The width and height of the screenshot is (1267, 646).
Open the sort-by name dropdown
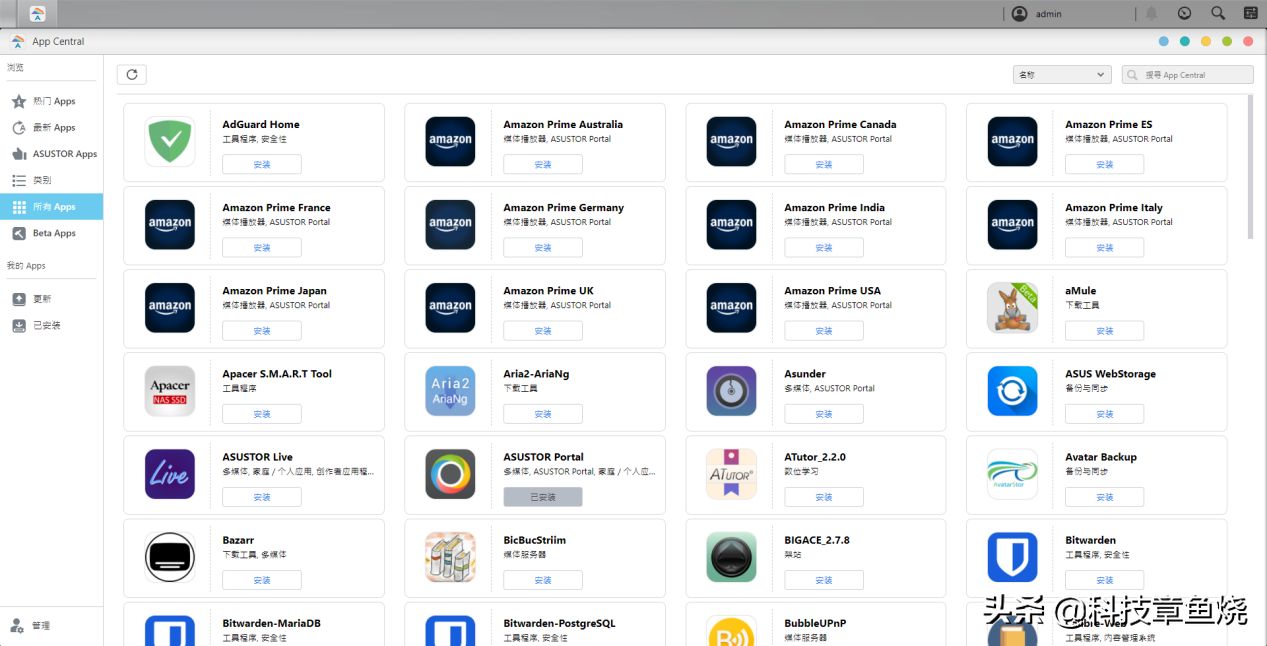1062,75
